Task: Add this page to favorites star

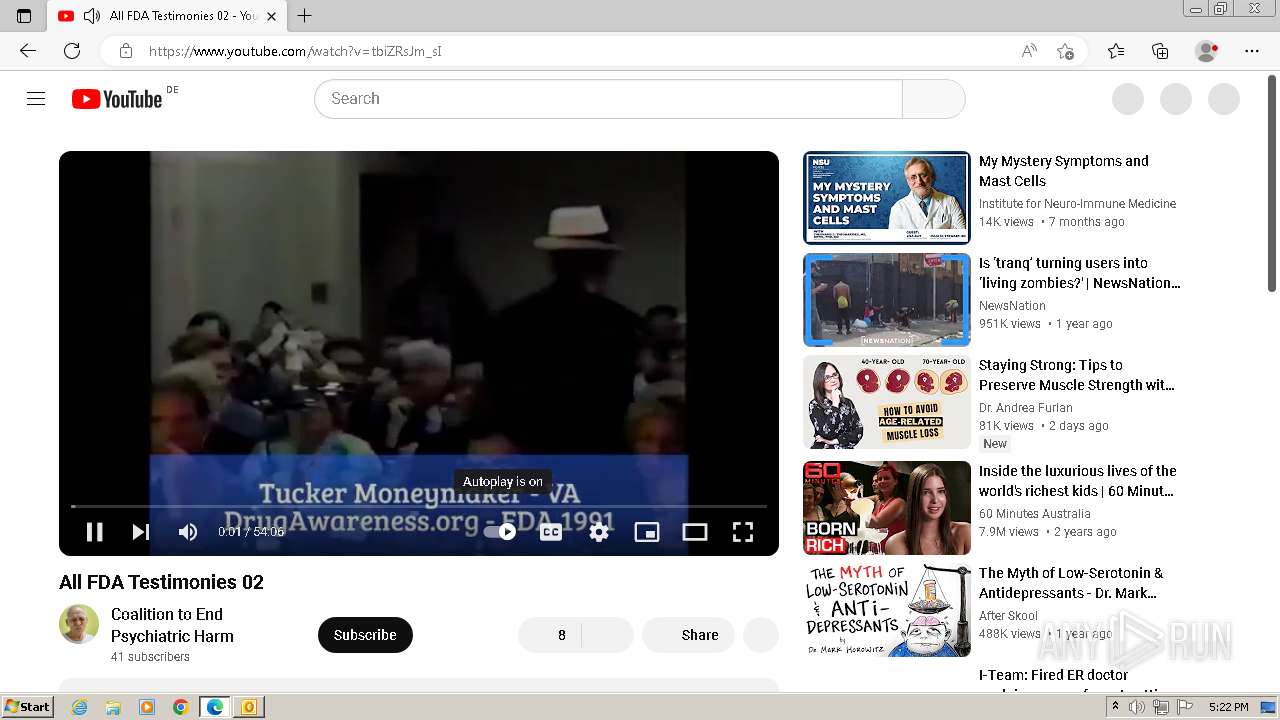Action: click(1066, 51)
